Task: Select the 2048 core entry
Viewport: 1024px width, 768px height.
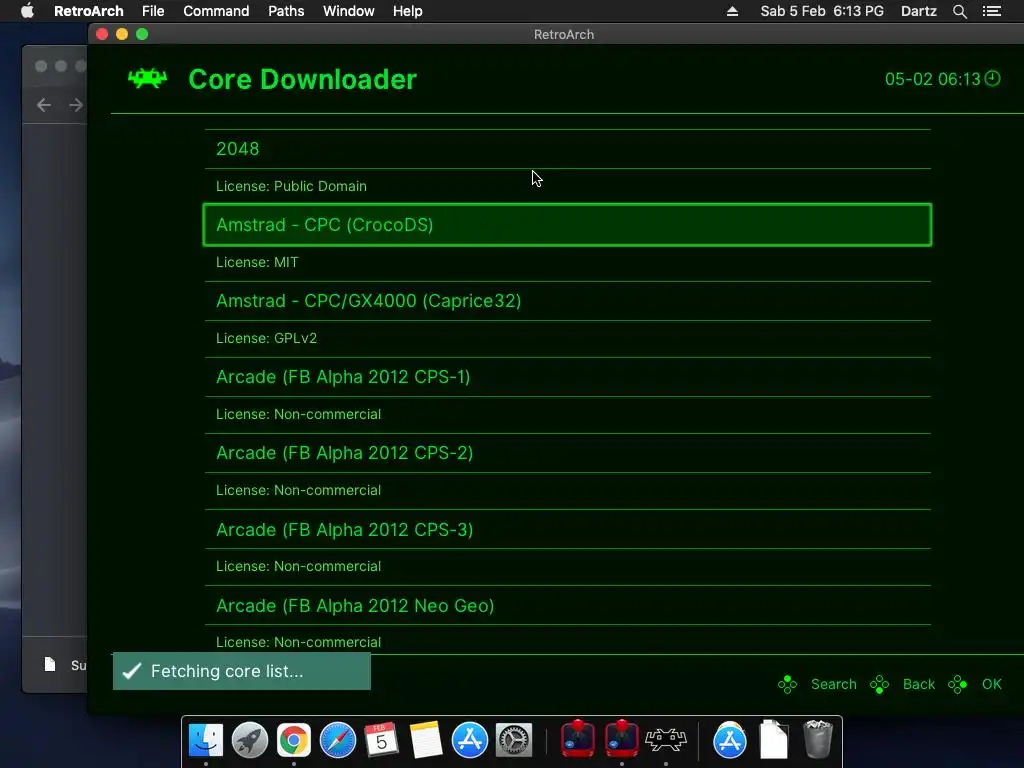Action: point(568,149)
